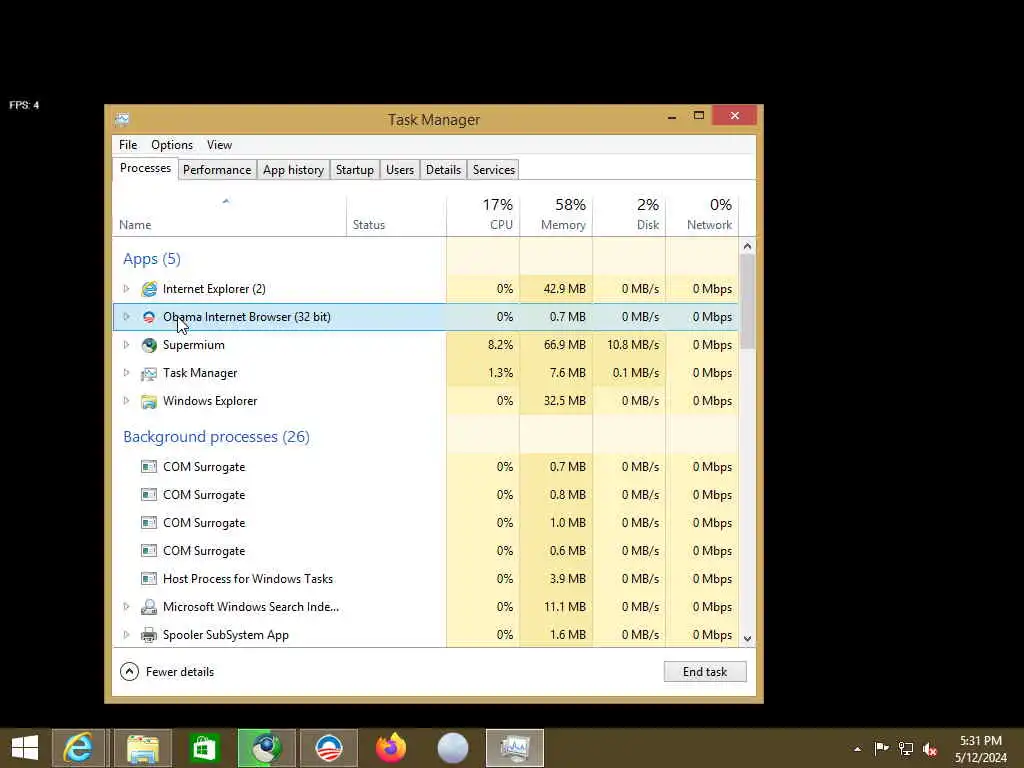Click the scrollbar down arrow

click(748, 639)
